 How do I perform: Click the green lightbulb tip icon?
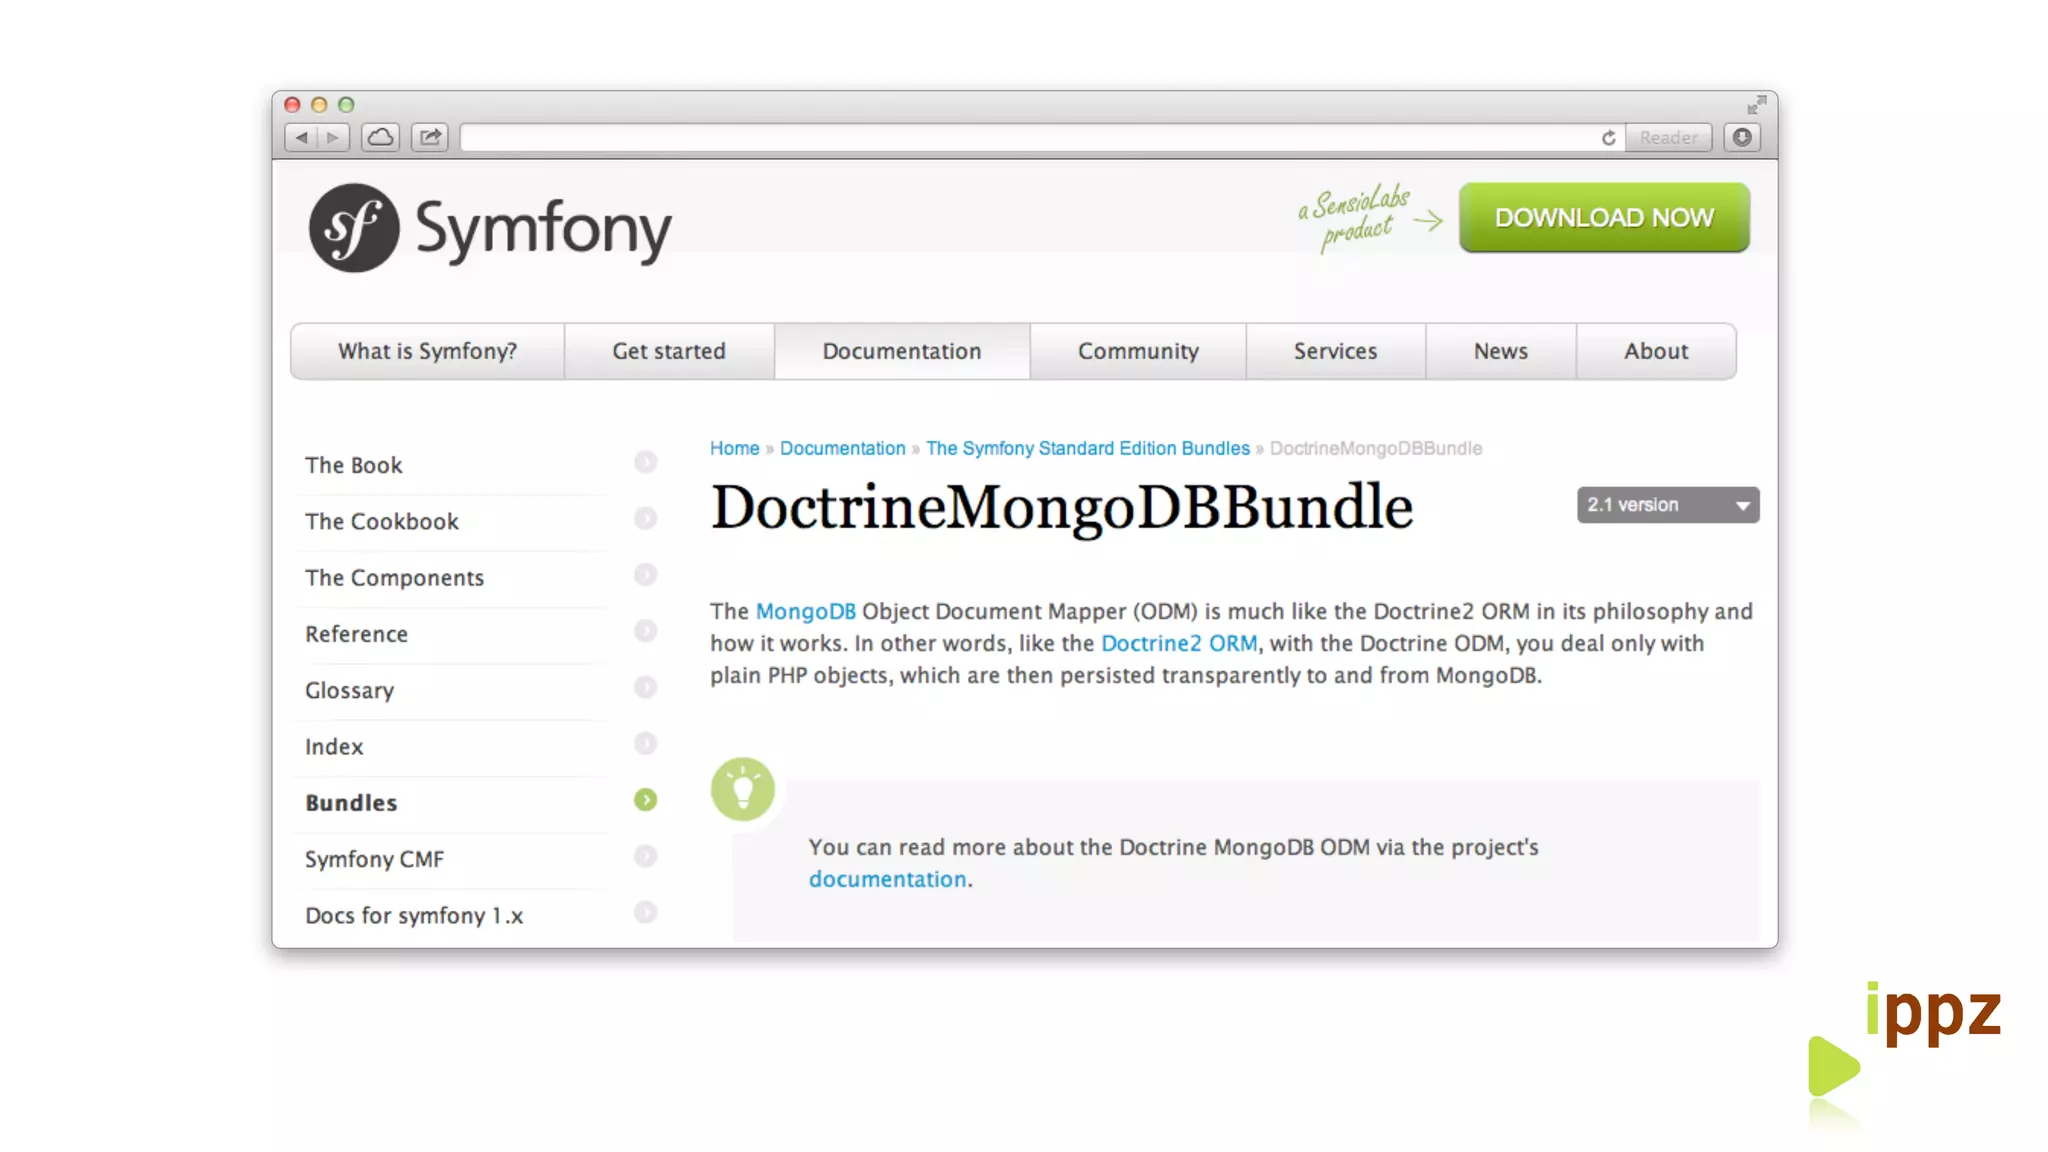(742, 789)
